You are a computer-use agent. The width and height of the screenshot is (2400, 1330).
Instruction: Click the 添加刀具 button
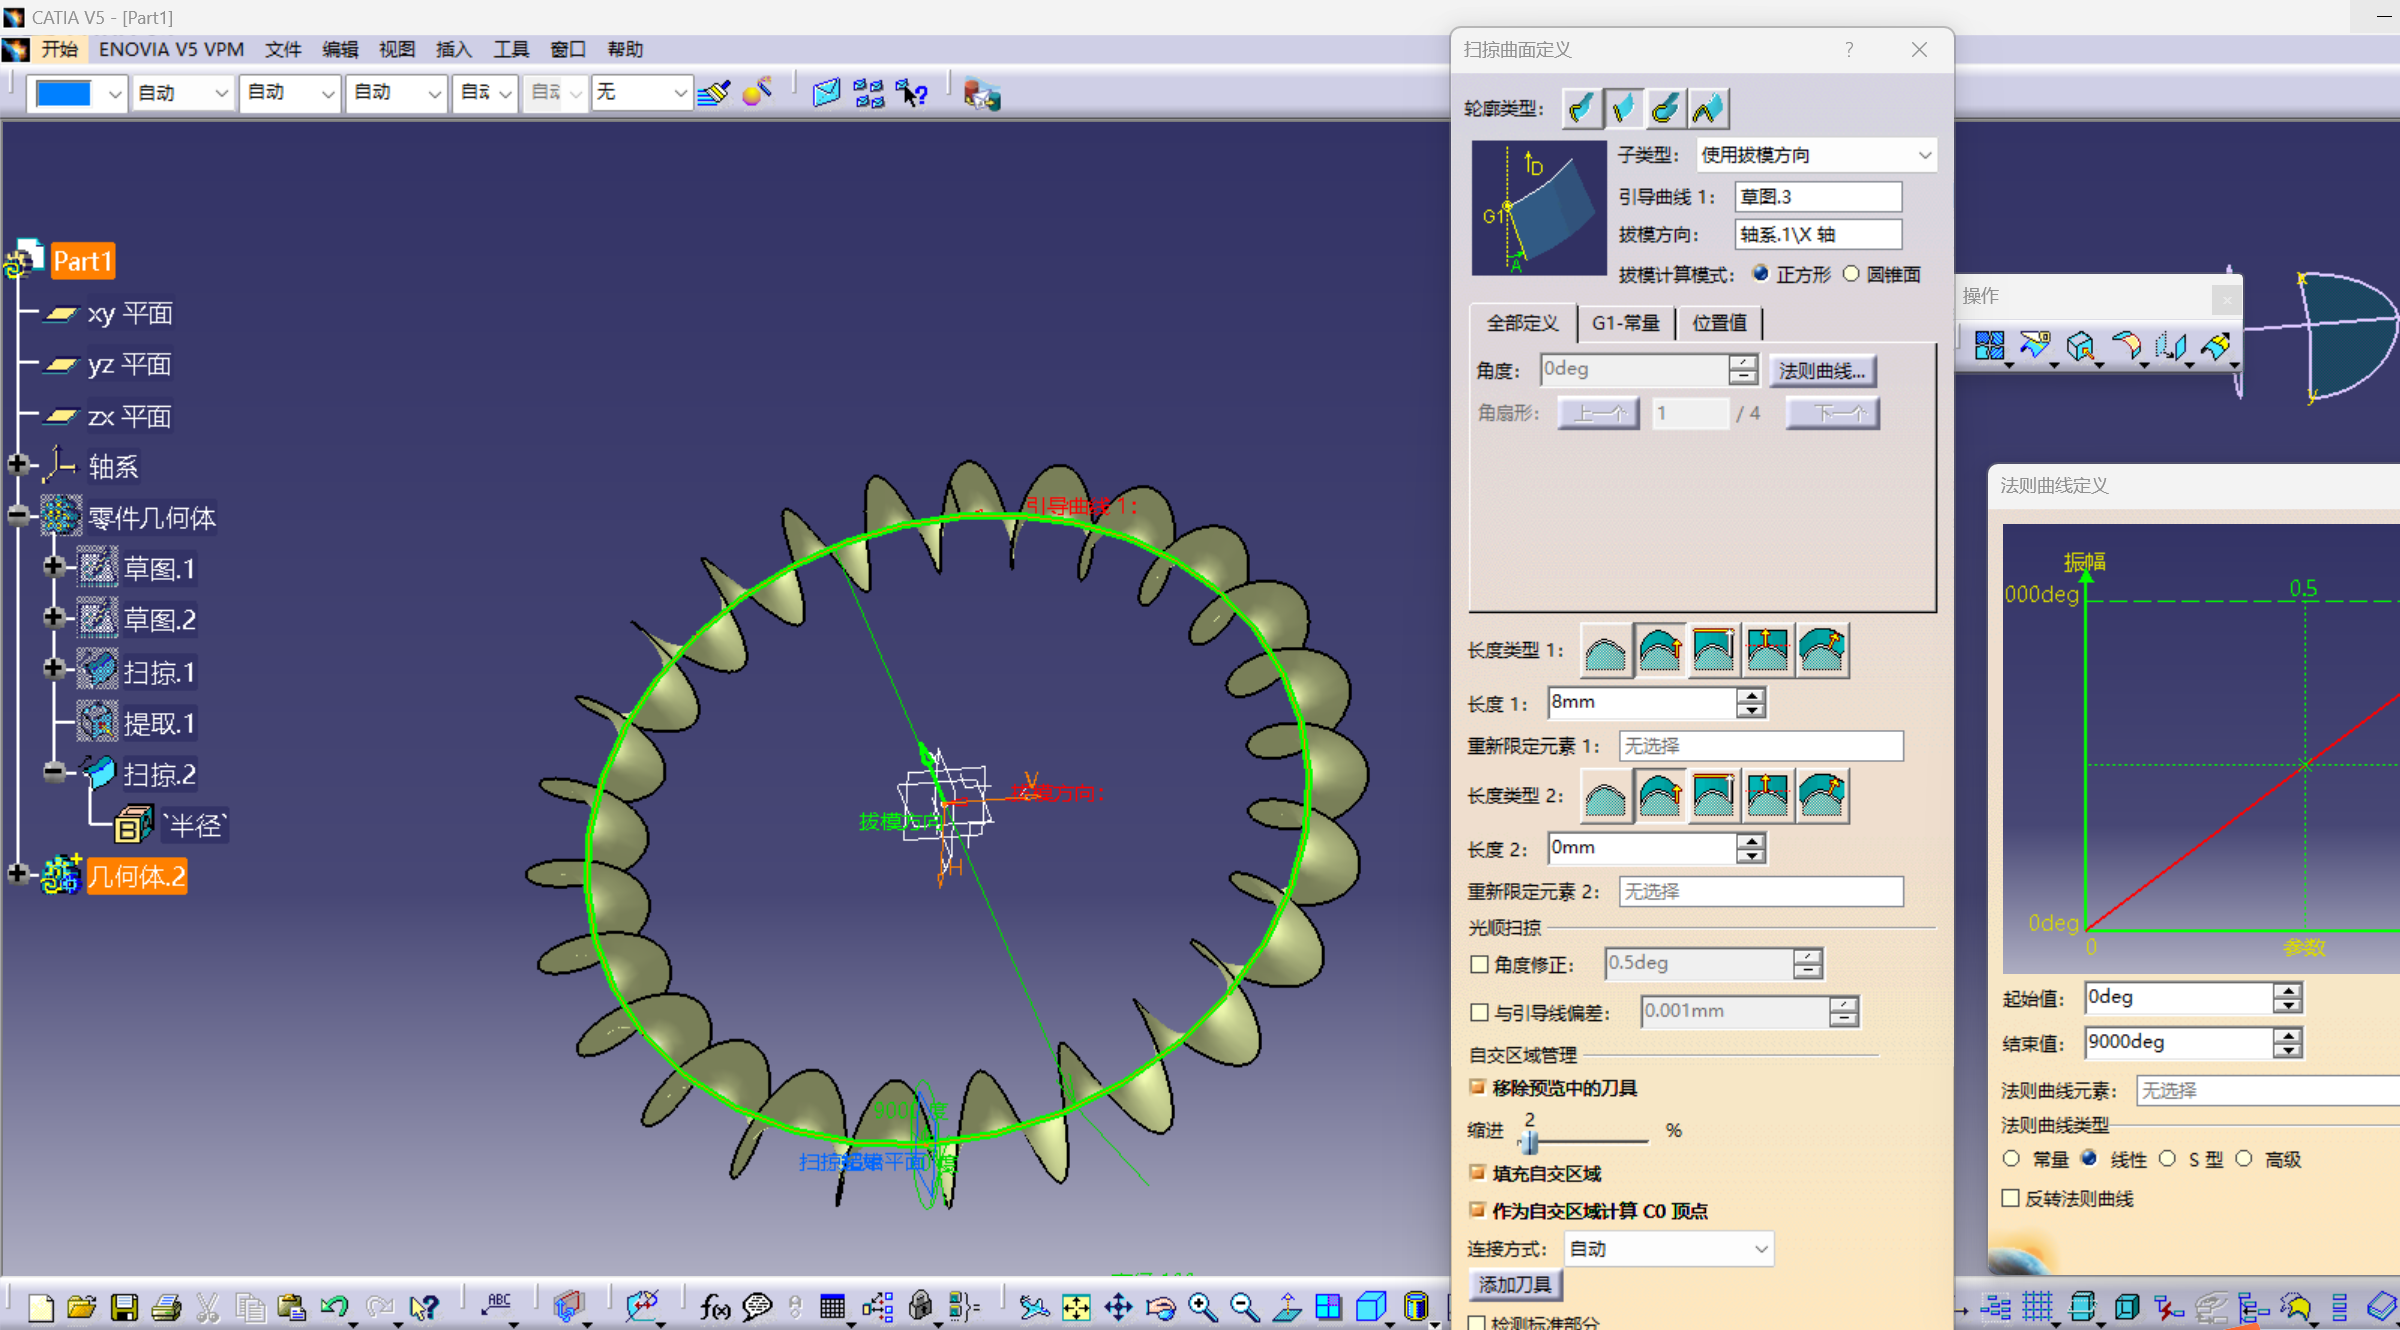pos(1514,1284)
